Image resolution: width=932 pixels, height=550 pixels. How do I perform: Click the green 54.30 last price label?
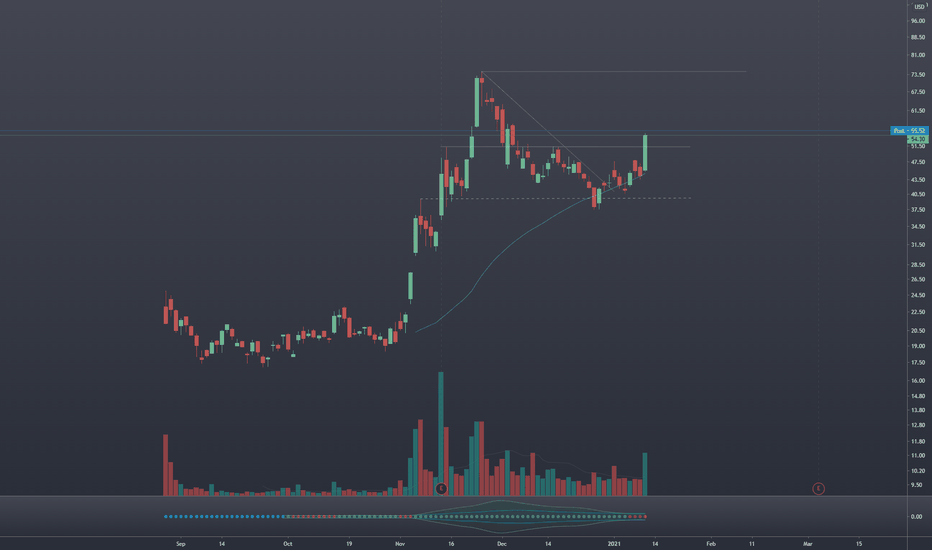[x=918, y=139]
